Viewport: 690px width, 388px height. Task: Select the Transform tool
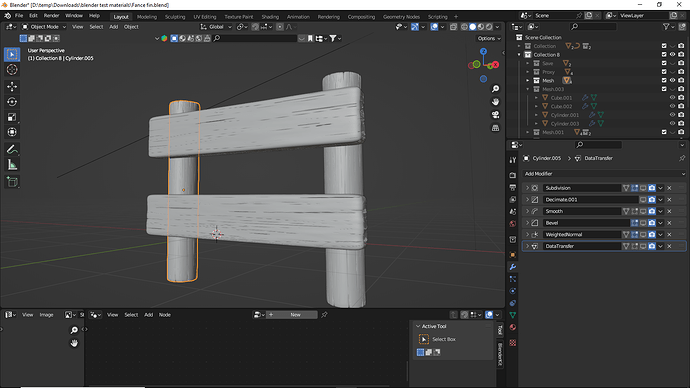(12, 132)
